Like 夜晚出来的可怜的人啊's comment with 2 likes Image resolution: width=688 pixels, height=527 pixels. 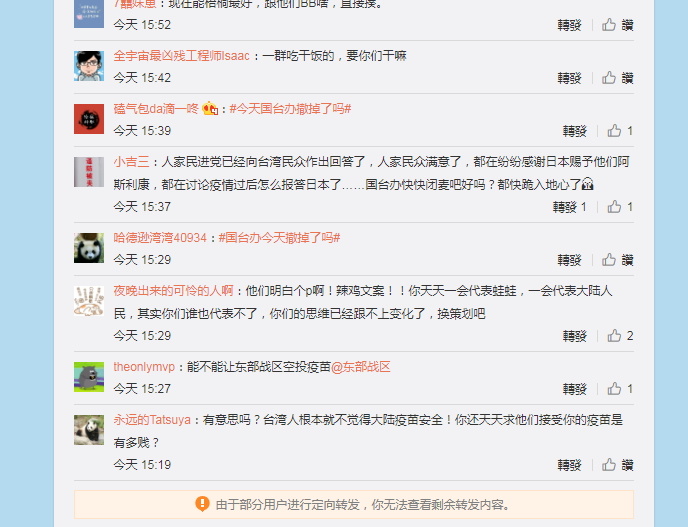coord(620,336)
